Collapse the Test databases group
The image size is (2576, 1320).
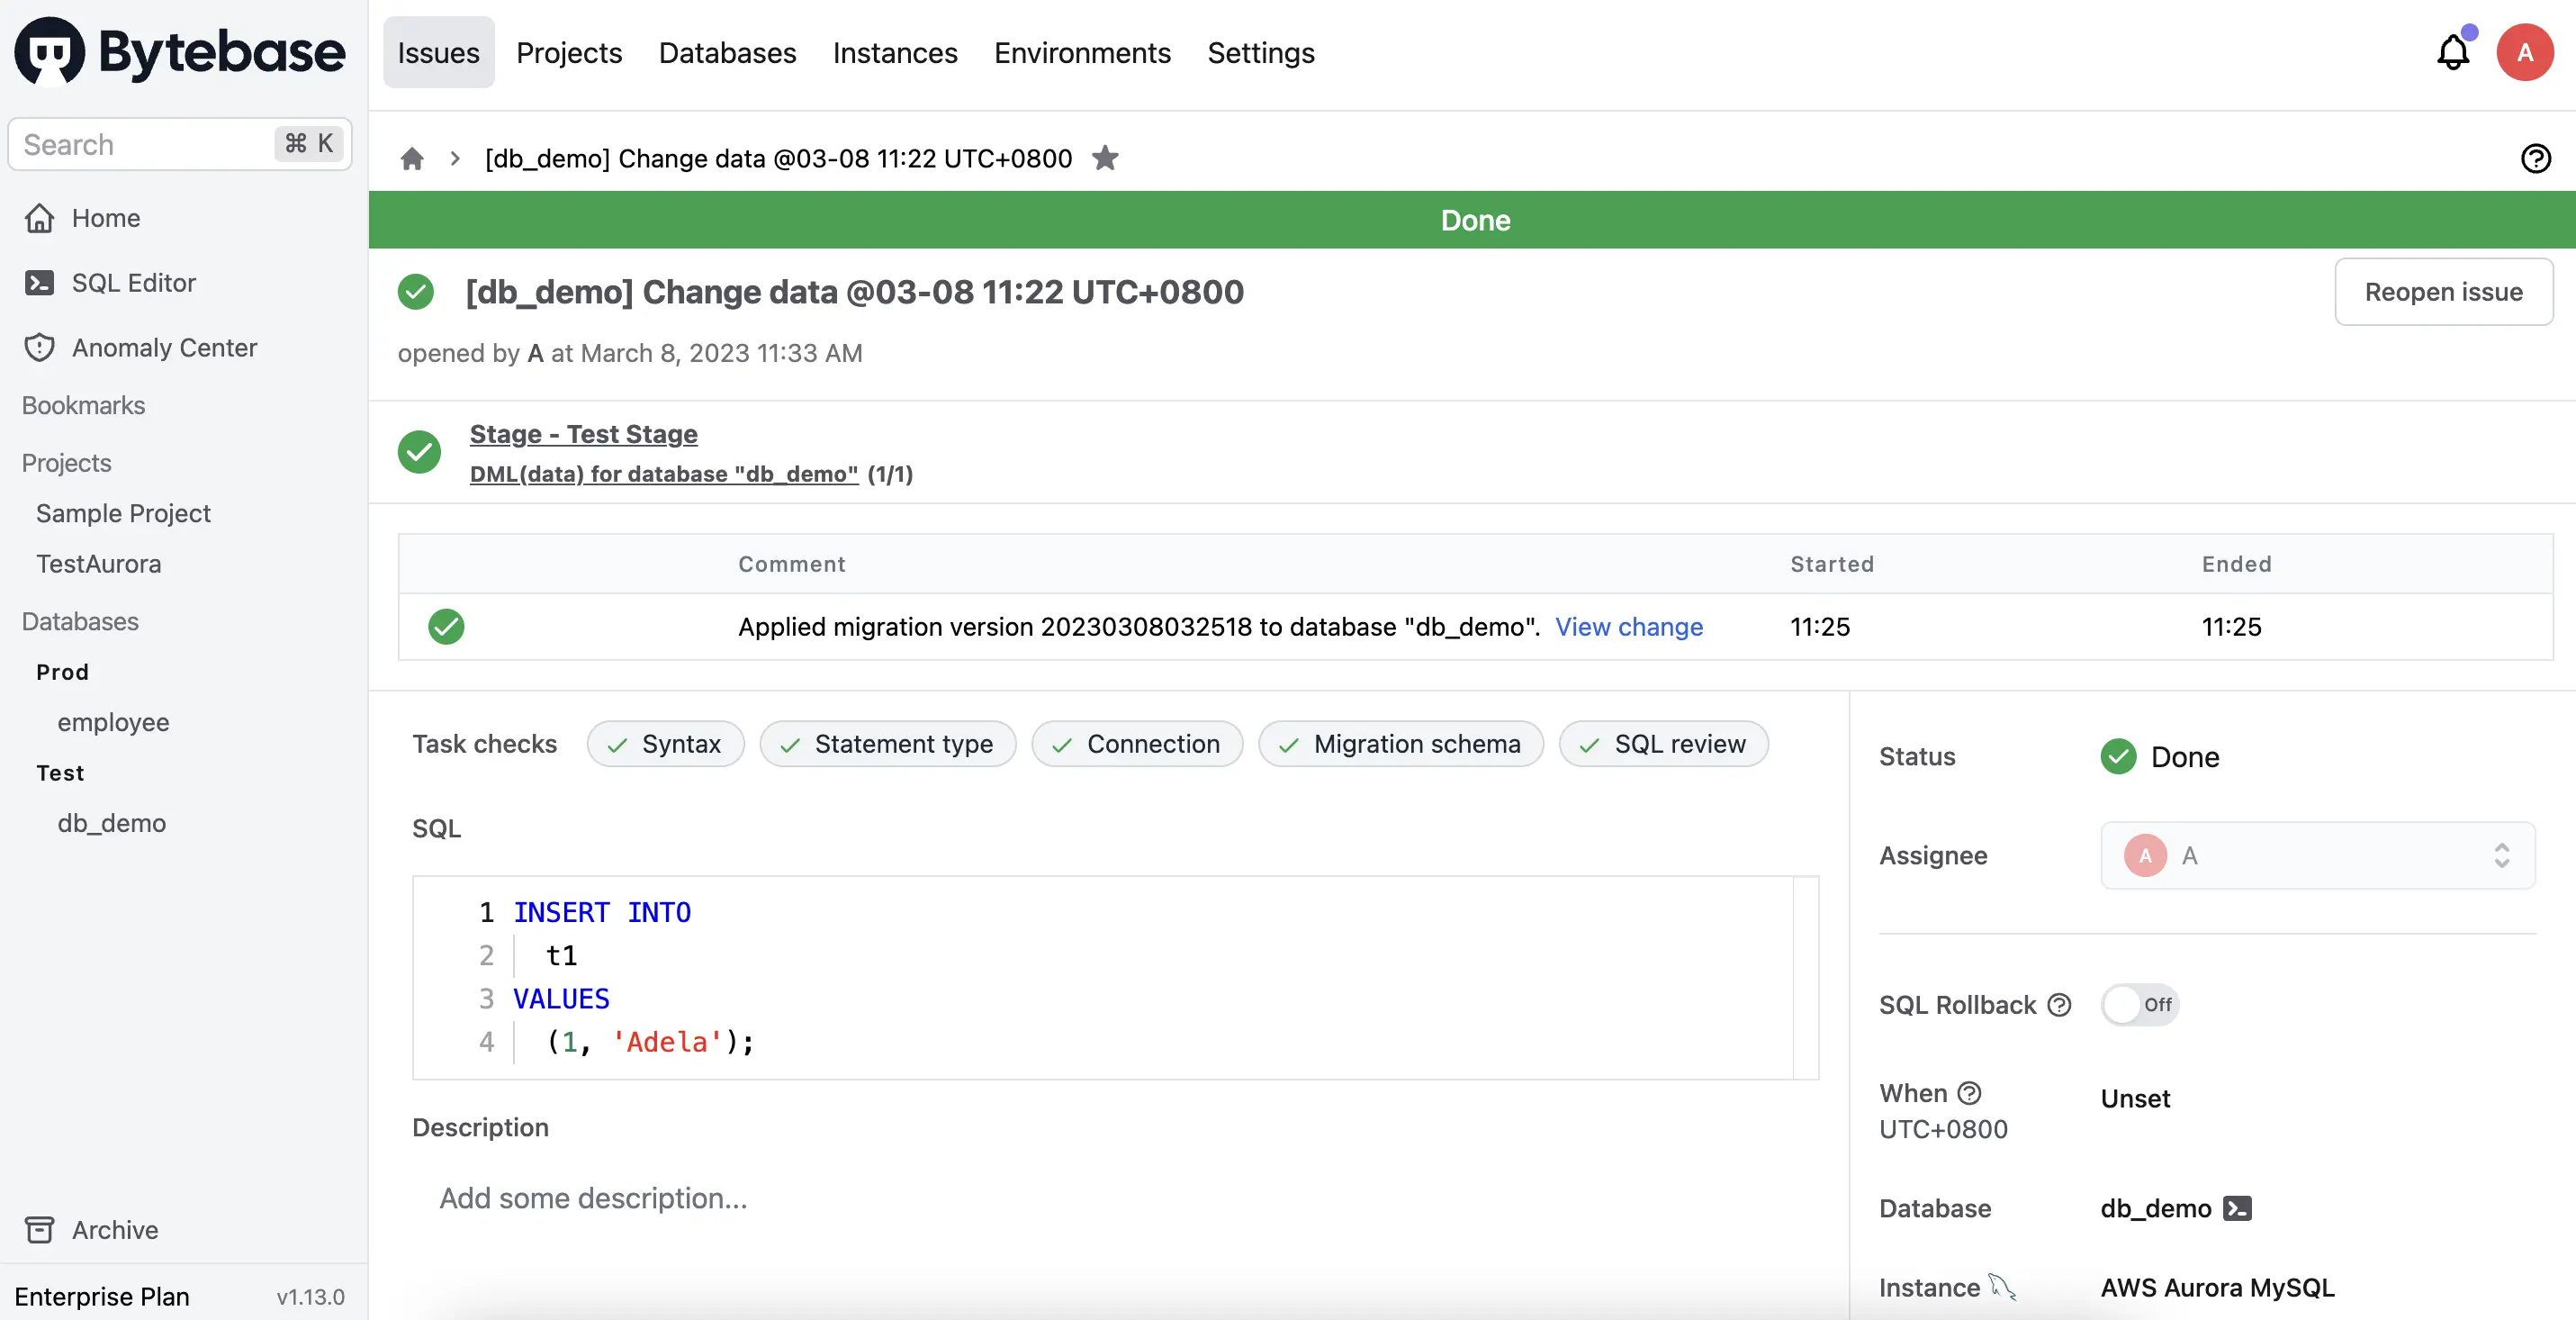[x=61, y=772]
